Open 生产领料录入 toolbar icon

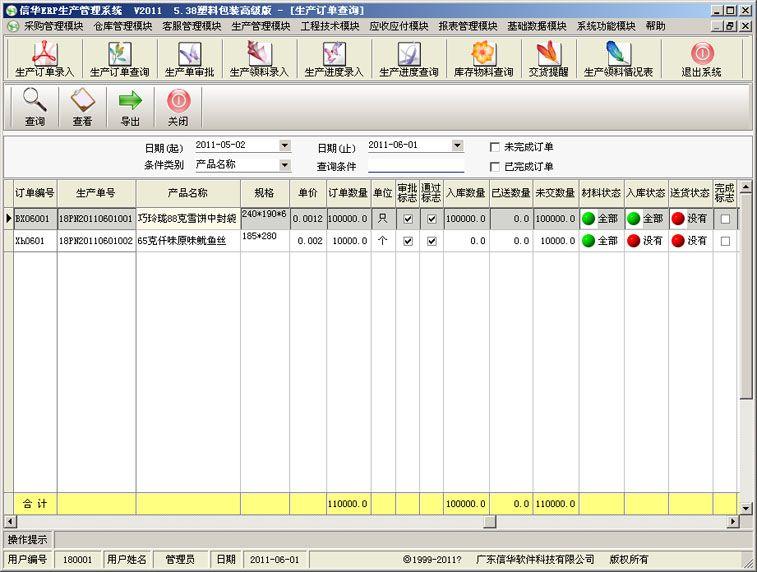tap(259, 53)
